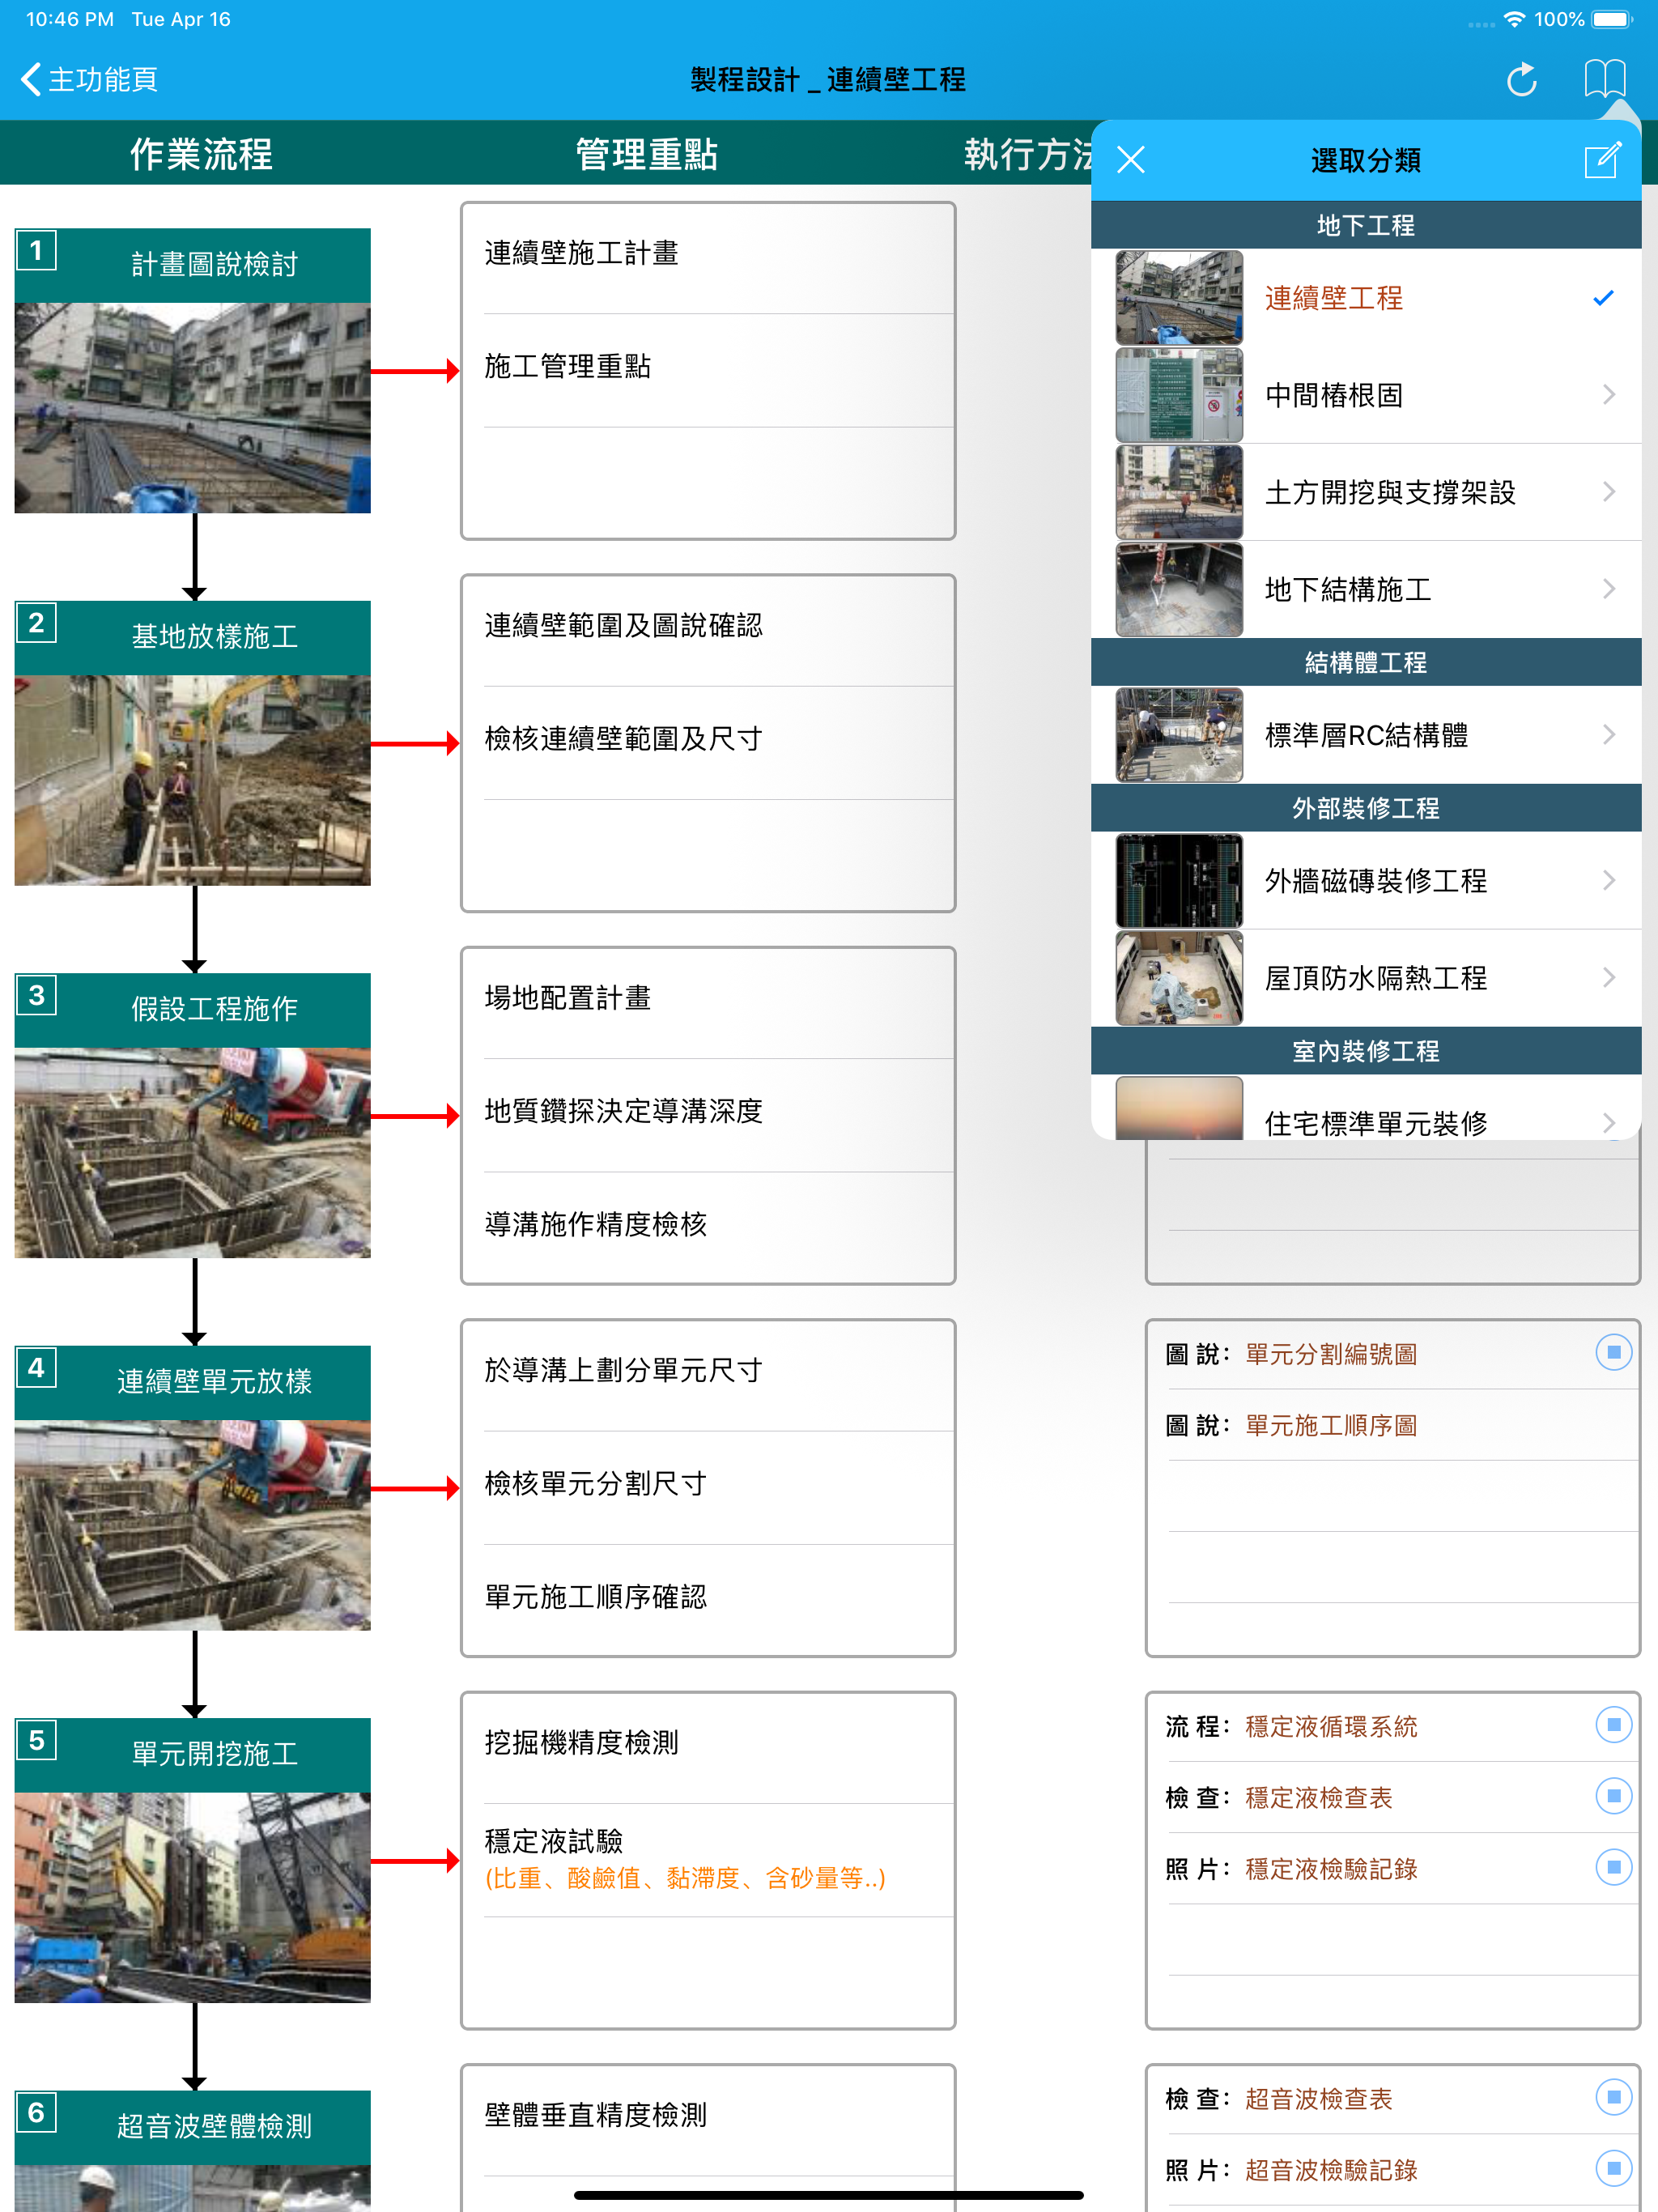Expand chevron beside 地下結構施工
This screenshot has height=2212, width=1658.
pyautogui.click(x=1608, y=589)
